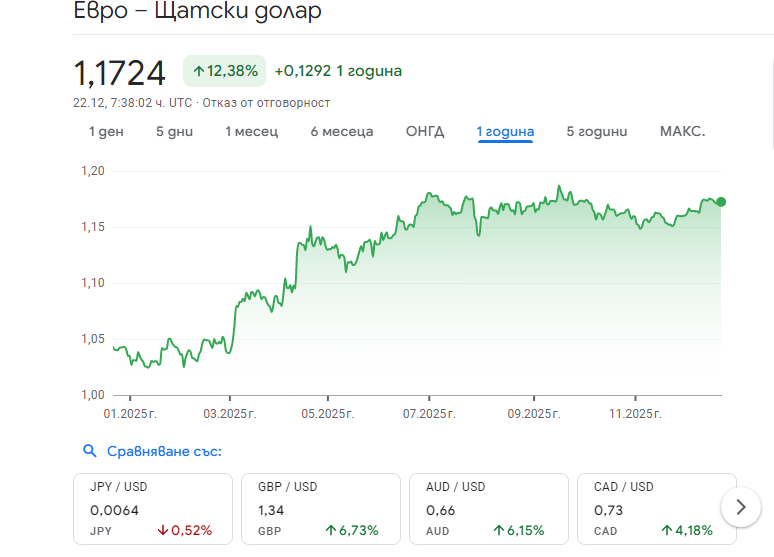The image size is (774, 557).
Task: Click the 6,15% AUD change value
Action: click(519, 530)
